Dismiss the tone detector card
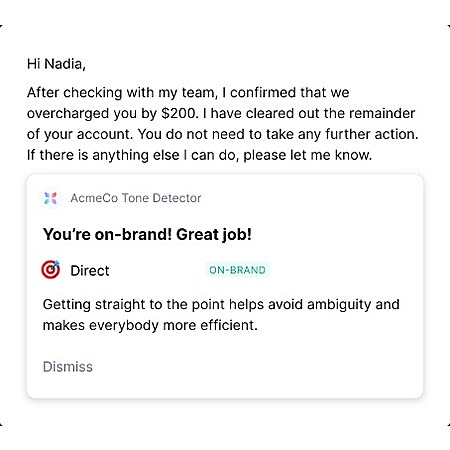 [68, 367]
